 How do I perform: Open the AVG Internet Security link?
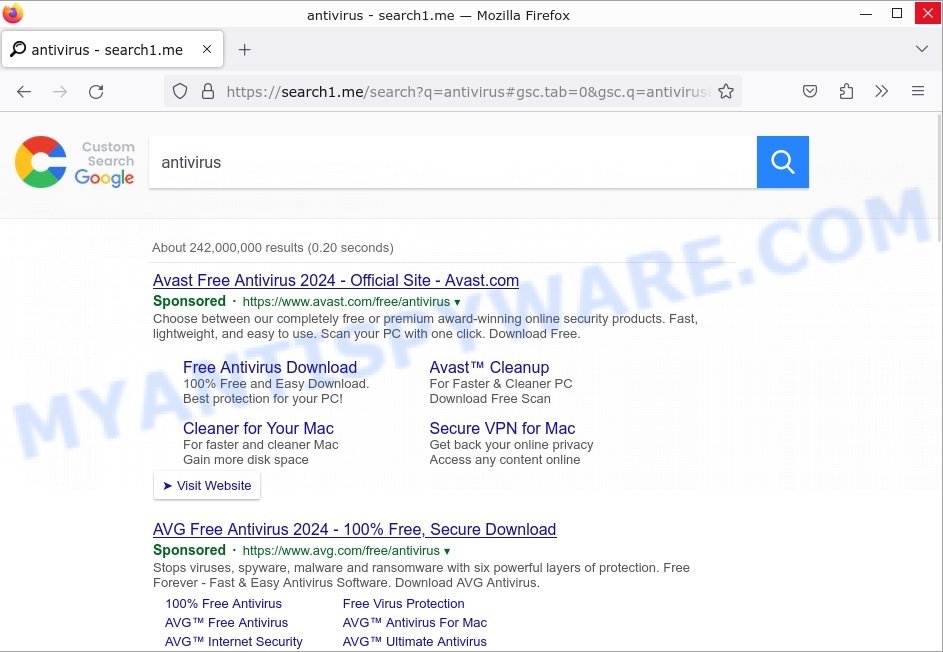(x=233, y=641)
